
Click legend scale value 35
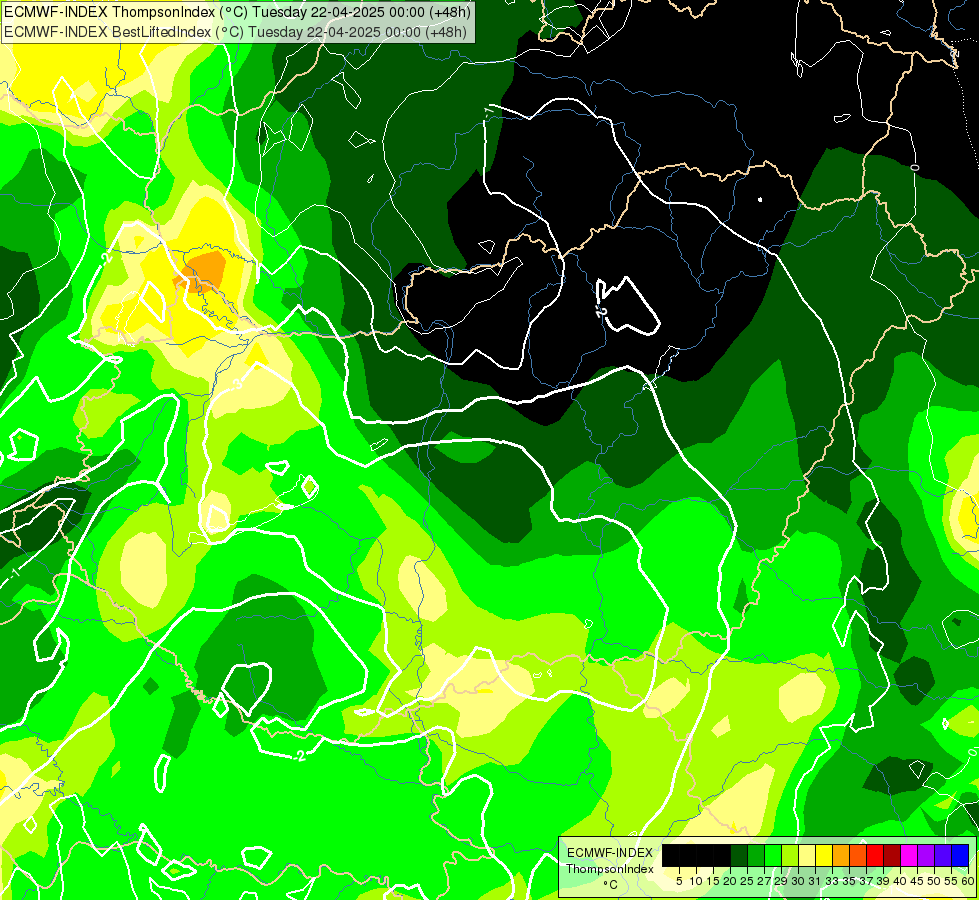tap(850, 881)
